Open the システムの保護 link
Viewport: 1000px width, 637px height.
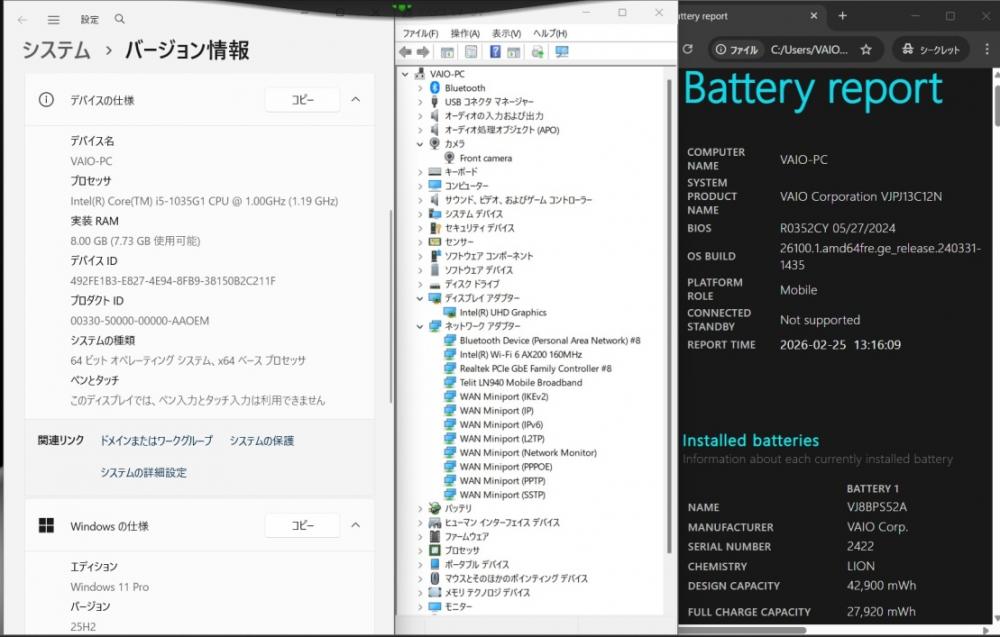click(x=261, y=440)
